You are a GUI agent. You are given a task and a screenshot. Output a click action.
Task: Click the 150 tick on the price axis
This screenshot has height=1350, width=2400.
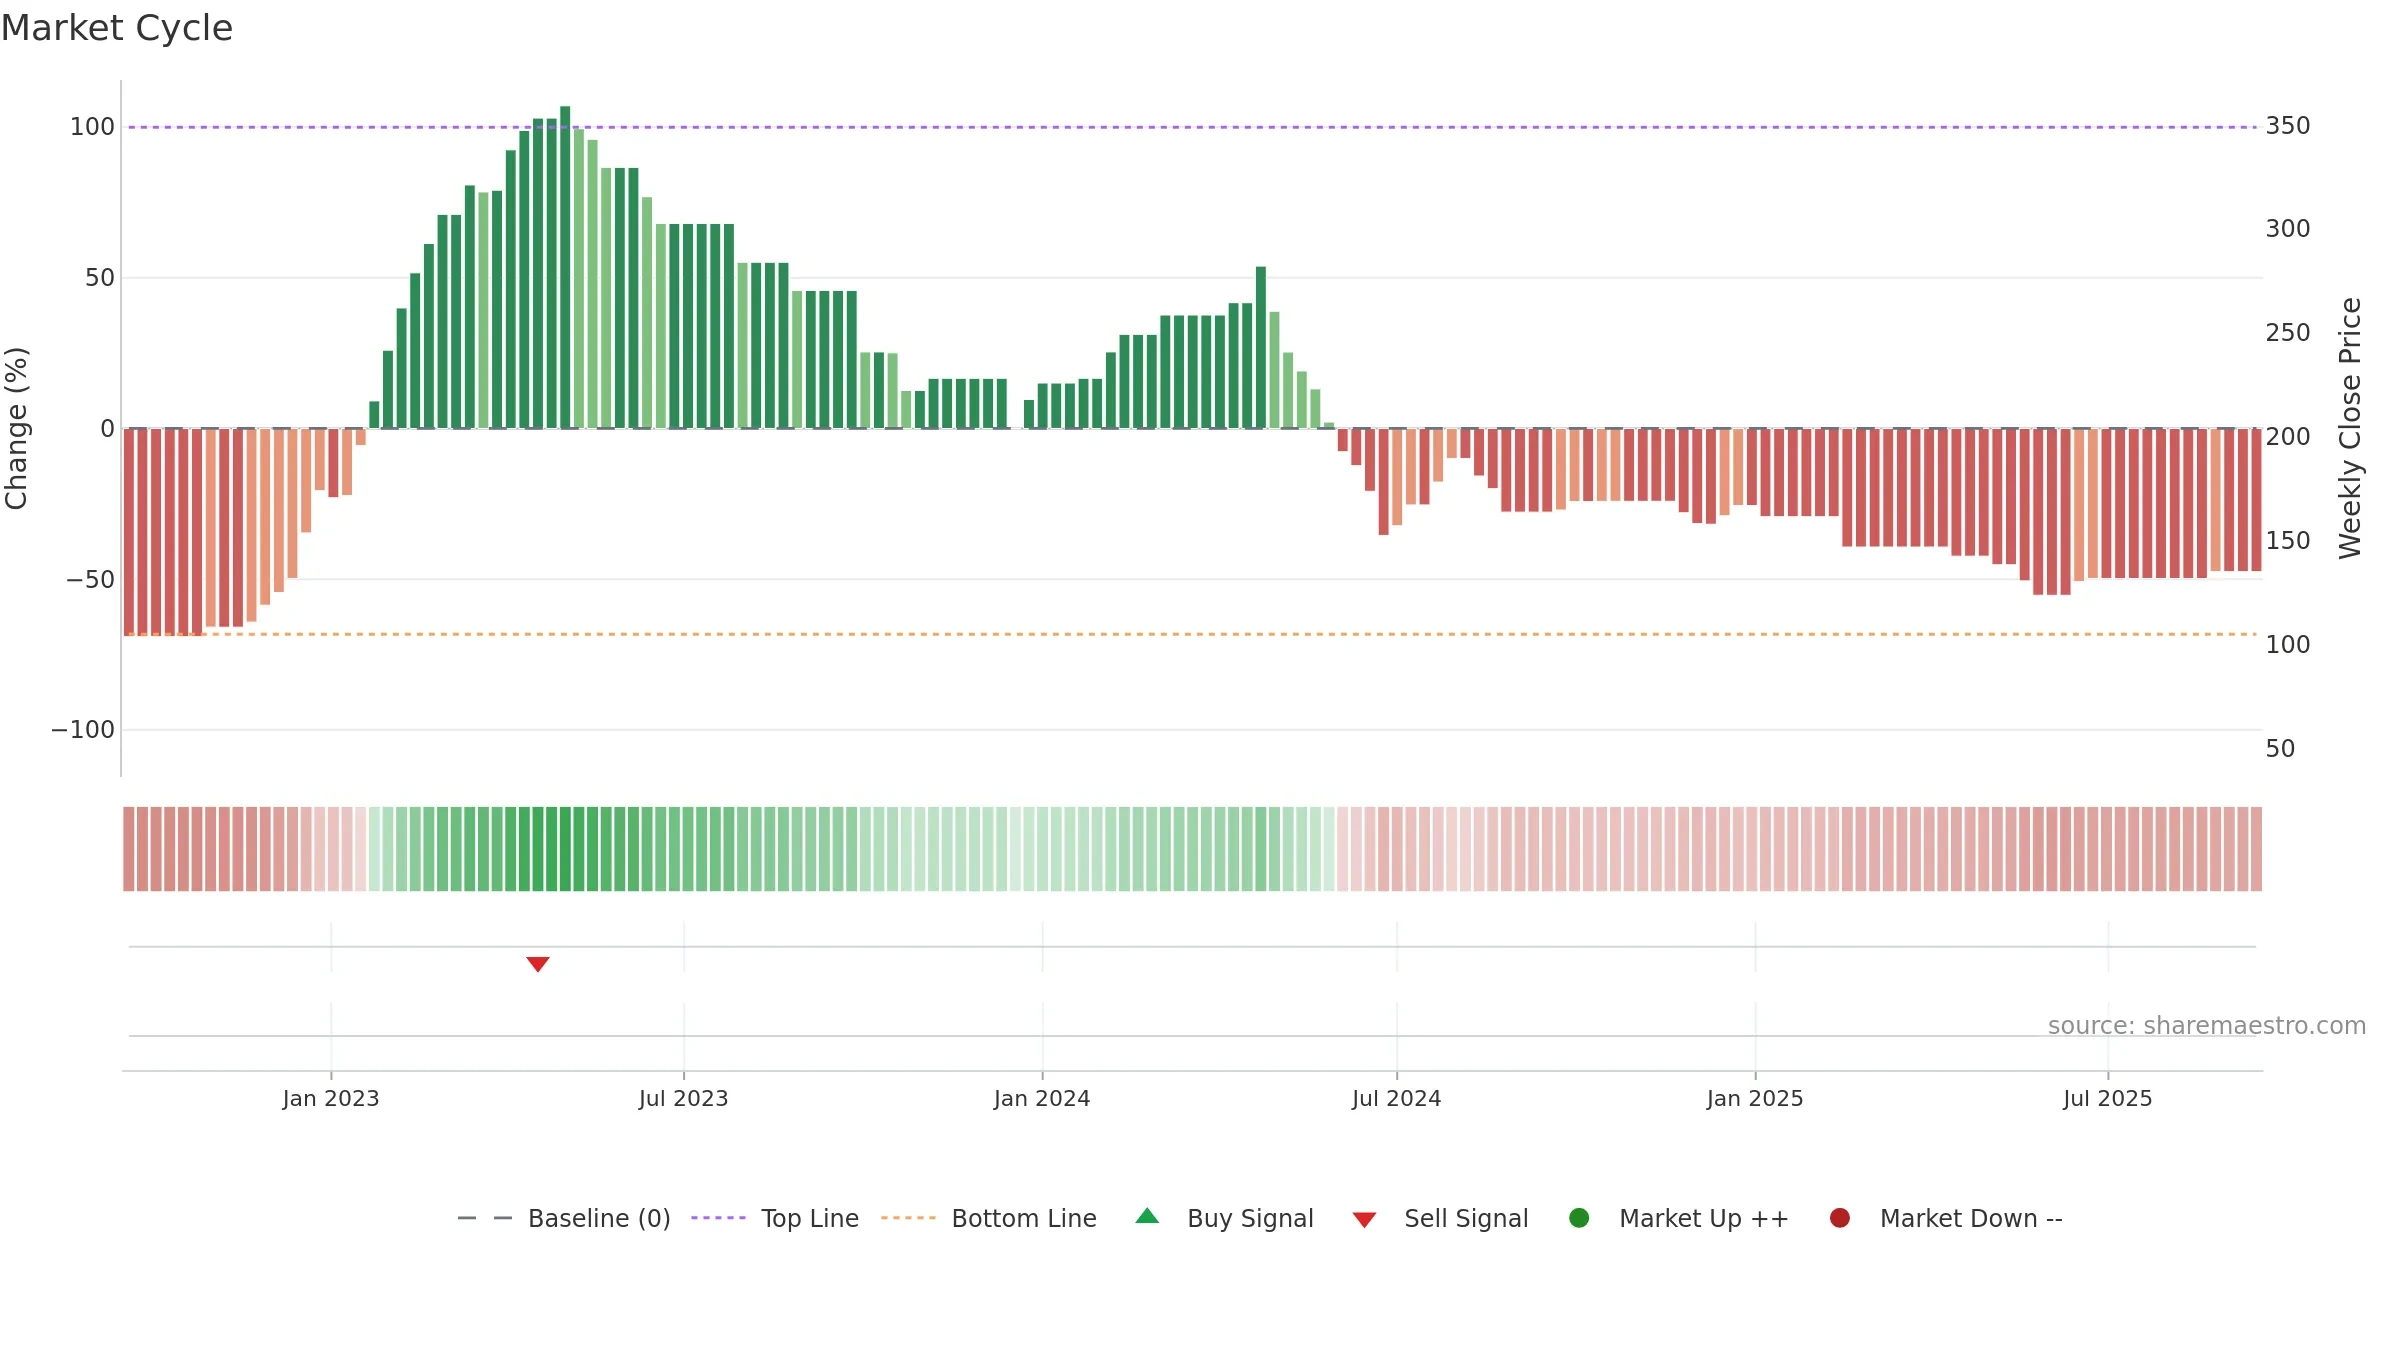(x=2288, y=541)
